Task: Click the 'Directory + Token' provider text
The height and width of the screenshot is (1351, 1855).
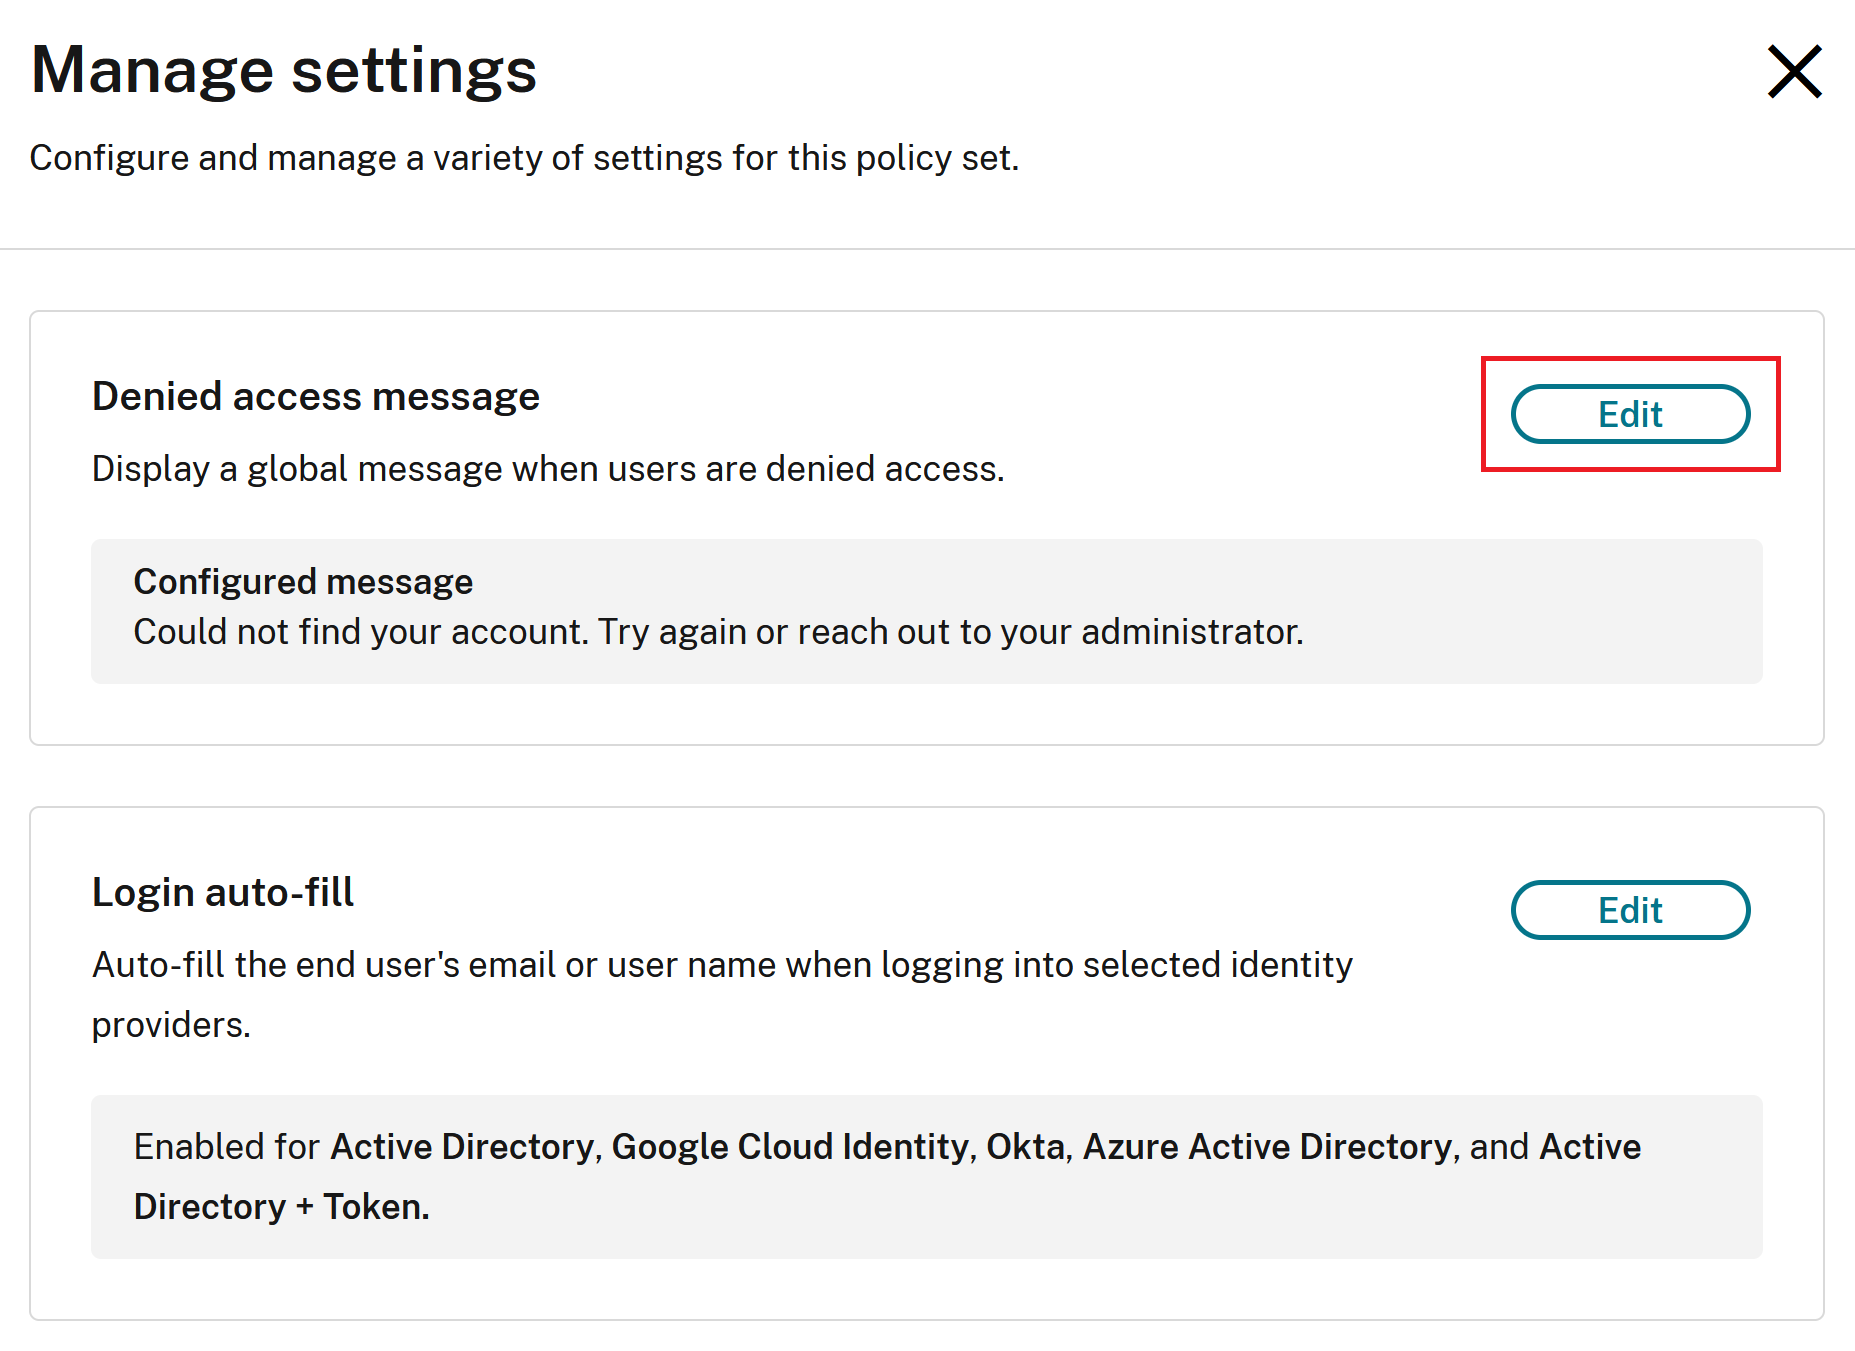Action: pos(281,1207)
